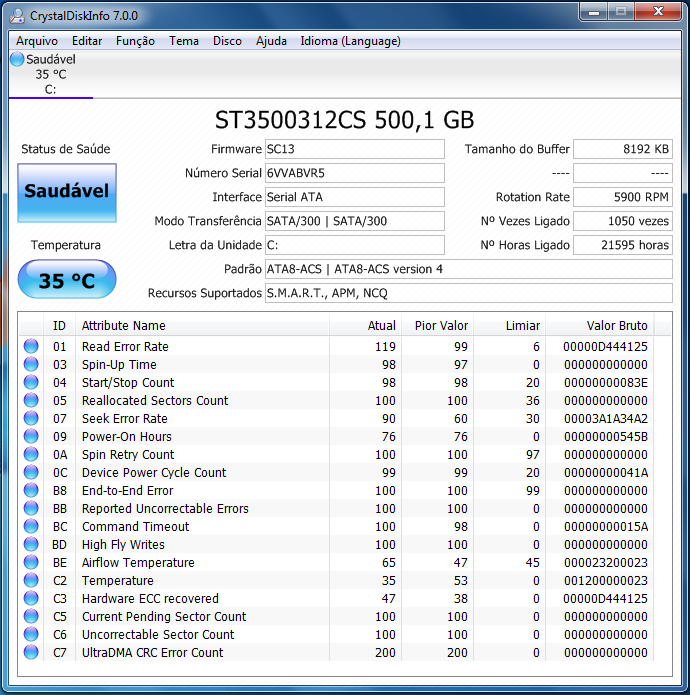Click raw value 001200000023 of Temperature
Image resolution: width=690 pixels, height=695 pixels.
tap(605, 581)
